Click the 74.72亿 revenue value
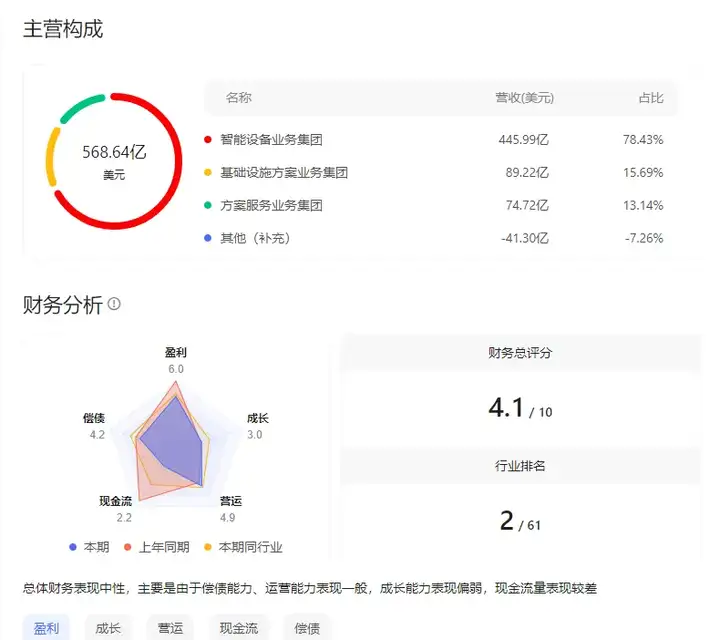Viewport: 720px width, 640px height. tap(527, 205)
